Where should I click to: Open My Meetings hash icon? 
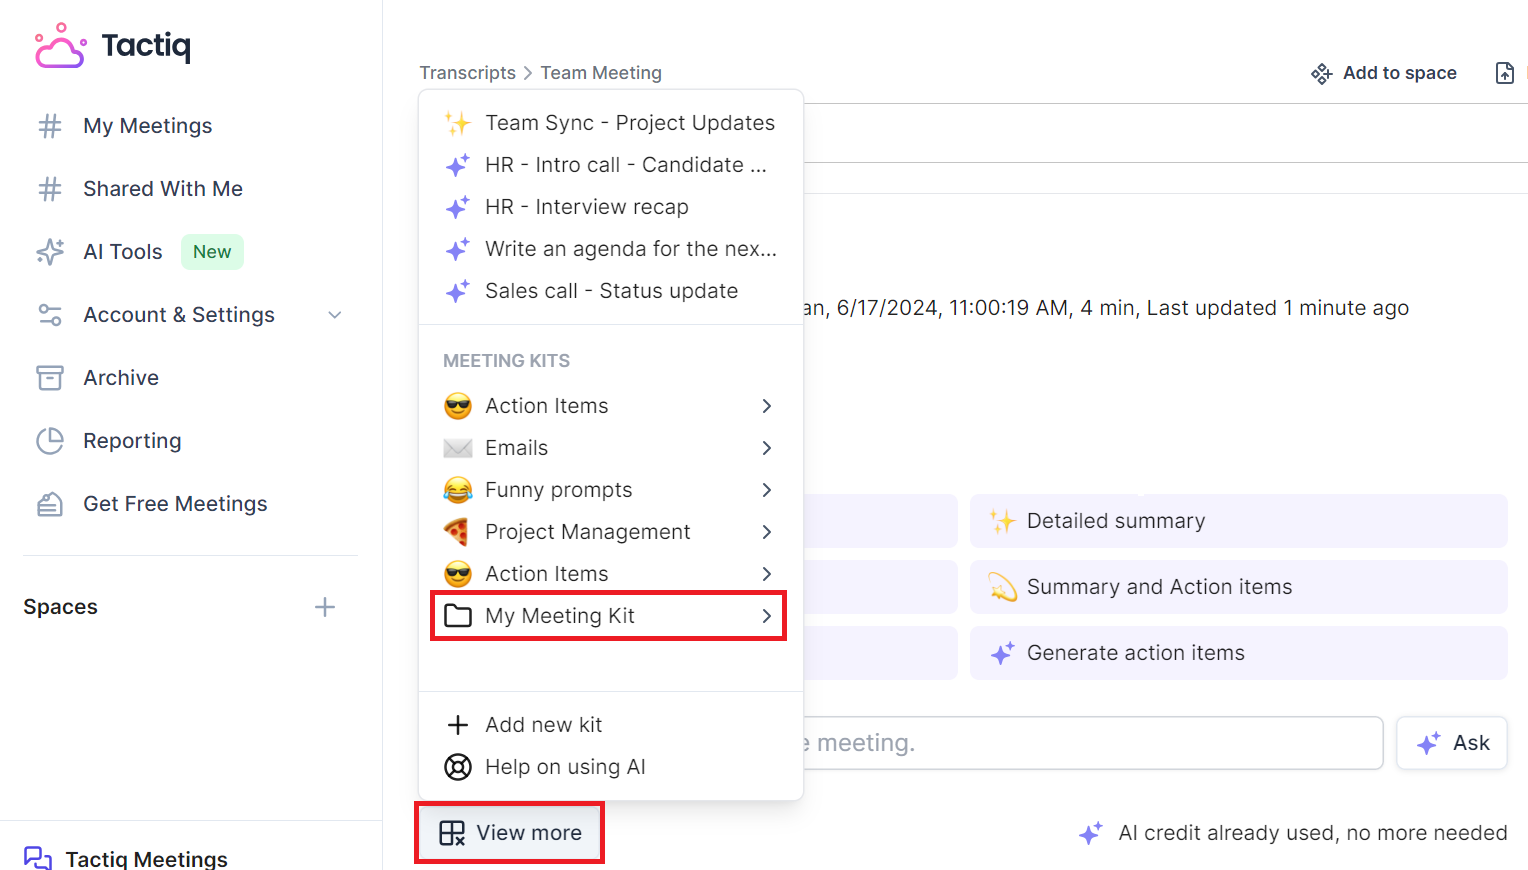(50, 126)
